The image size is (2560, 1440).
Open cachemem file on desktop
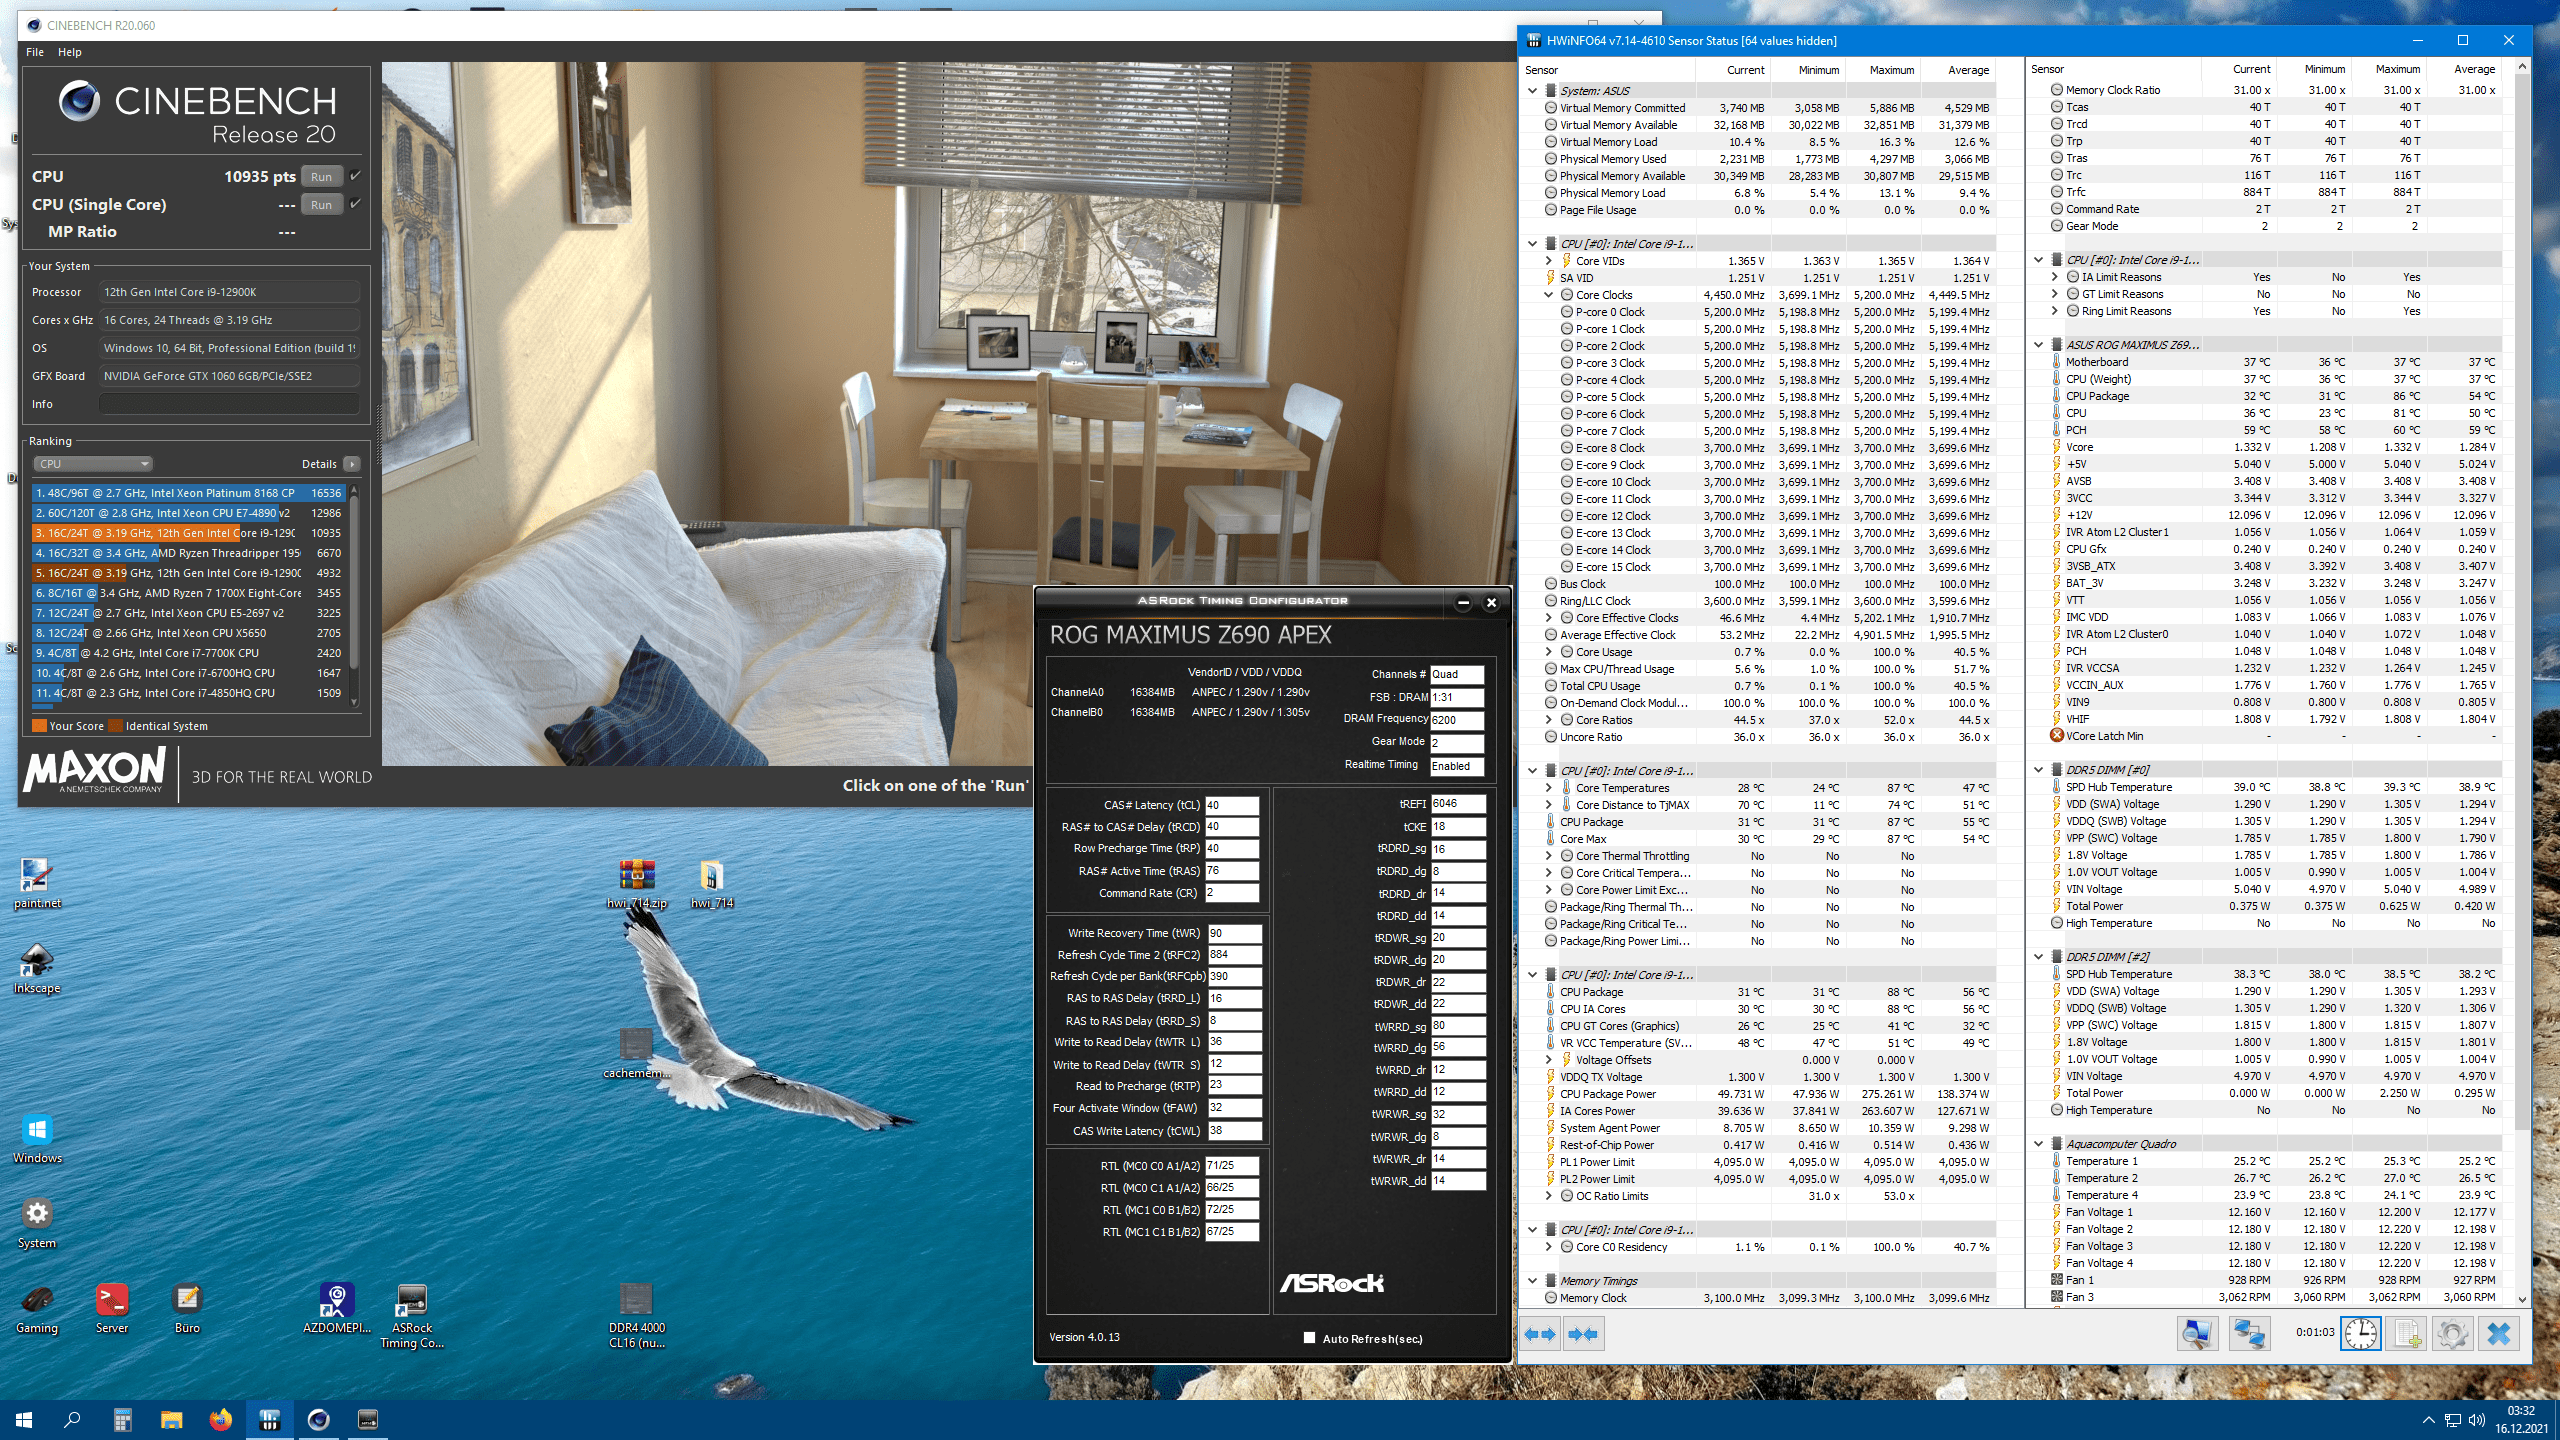pos(636,1054)
